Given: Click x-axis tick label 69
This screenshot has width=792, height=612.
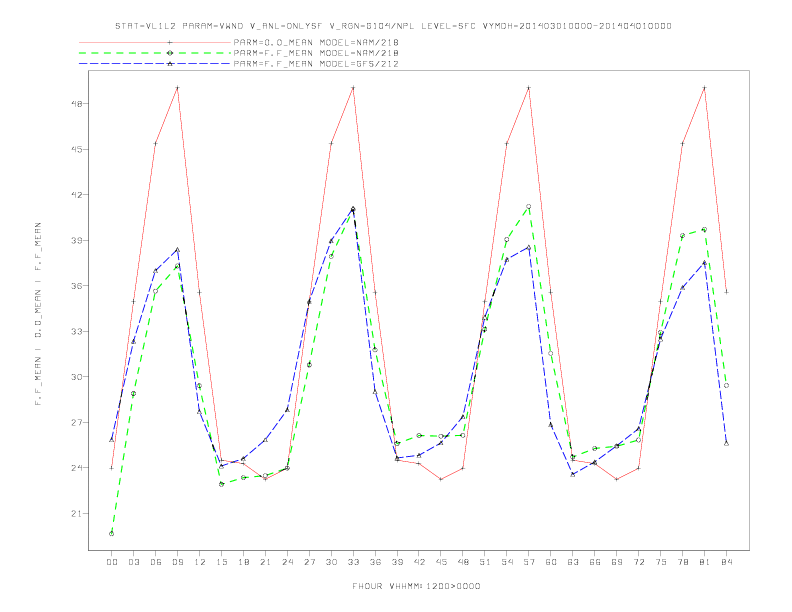Looking at the screenshot, I should [x=617, y=562].
